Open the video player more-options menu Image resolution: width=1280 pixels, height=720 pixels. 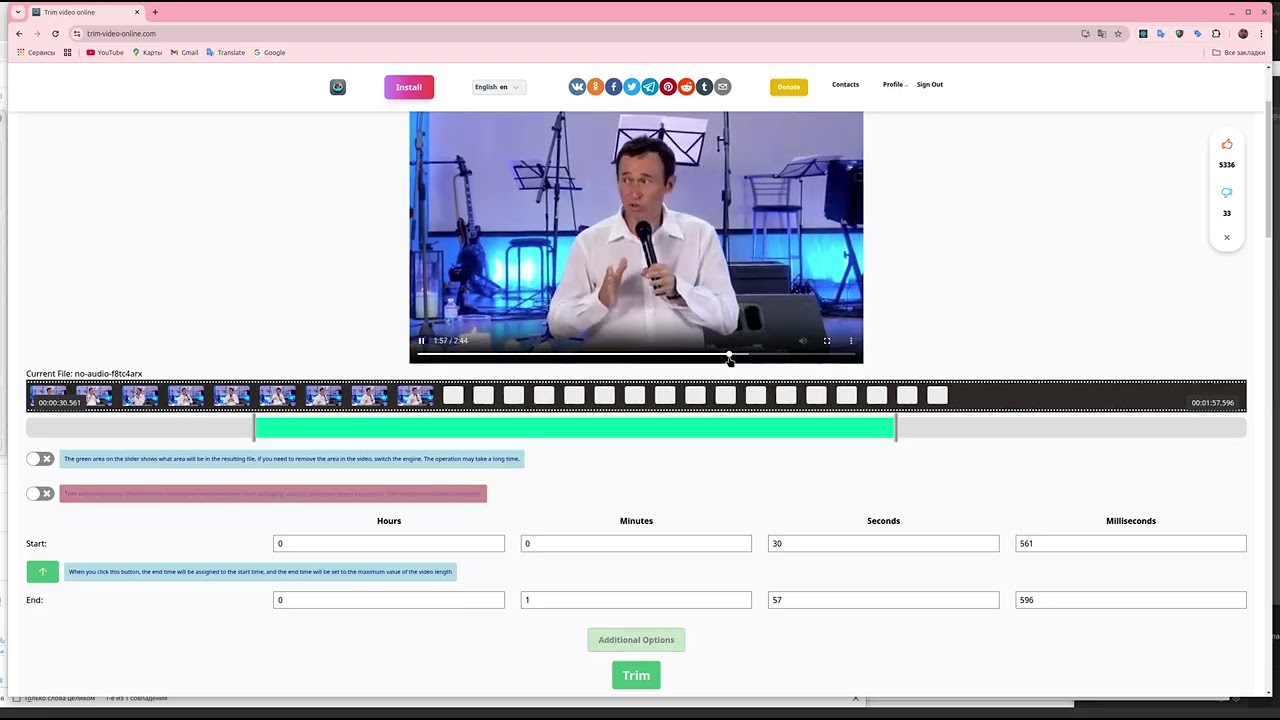click(851, 341)
